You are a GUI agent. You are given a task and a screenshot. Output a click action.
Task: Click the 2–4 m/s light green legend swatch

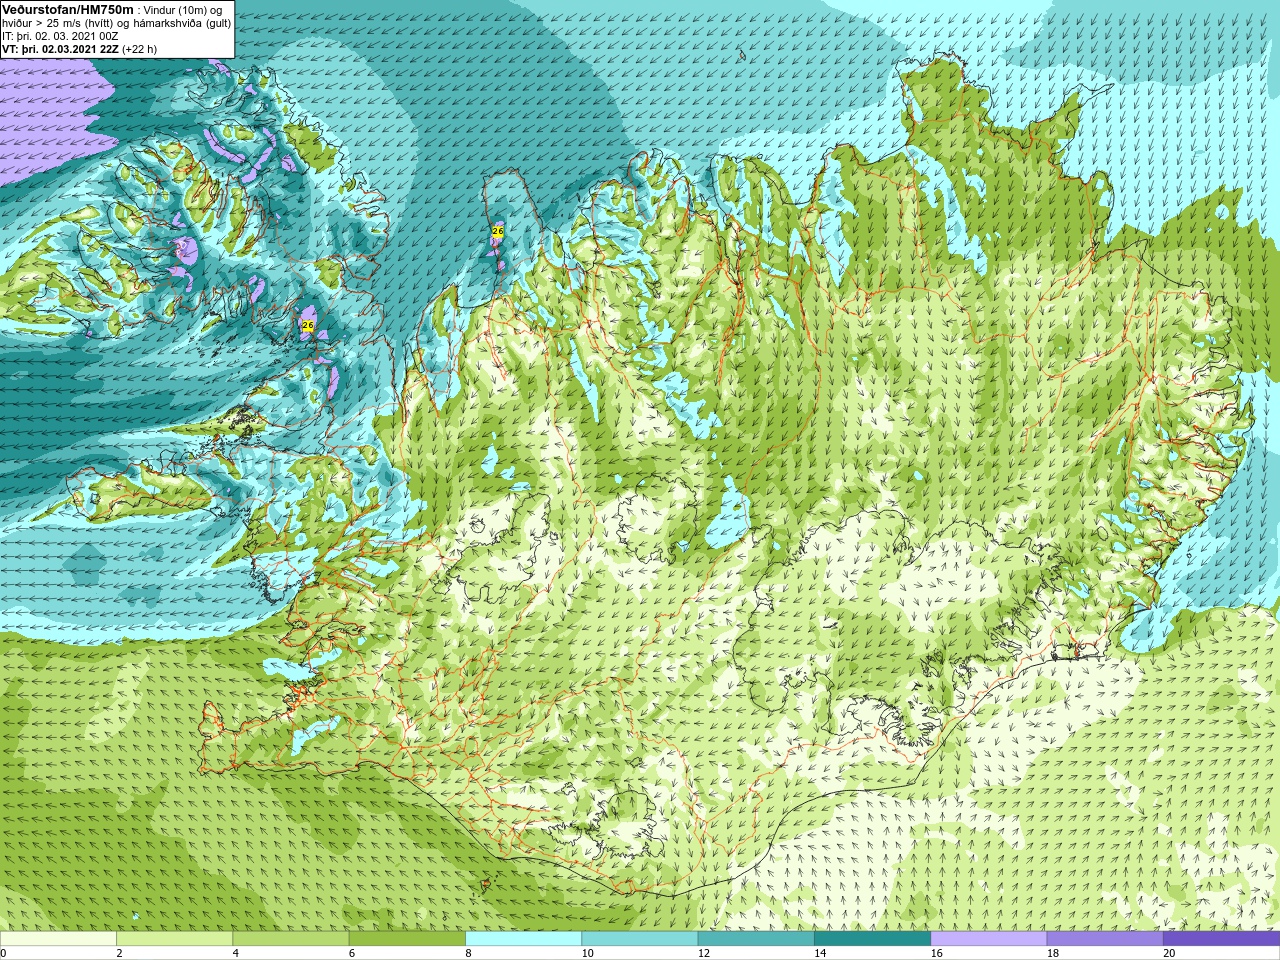point(174,939)
